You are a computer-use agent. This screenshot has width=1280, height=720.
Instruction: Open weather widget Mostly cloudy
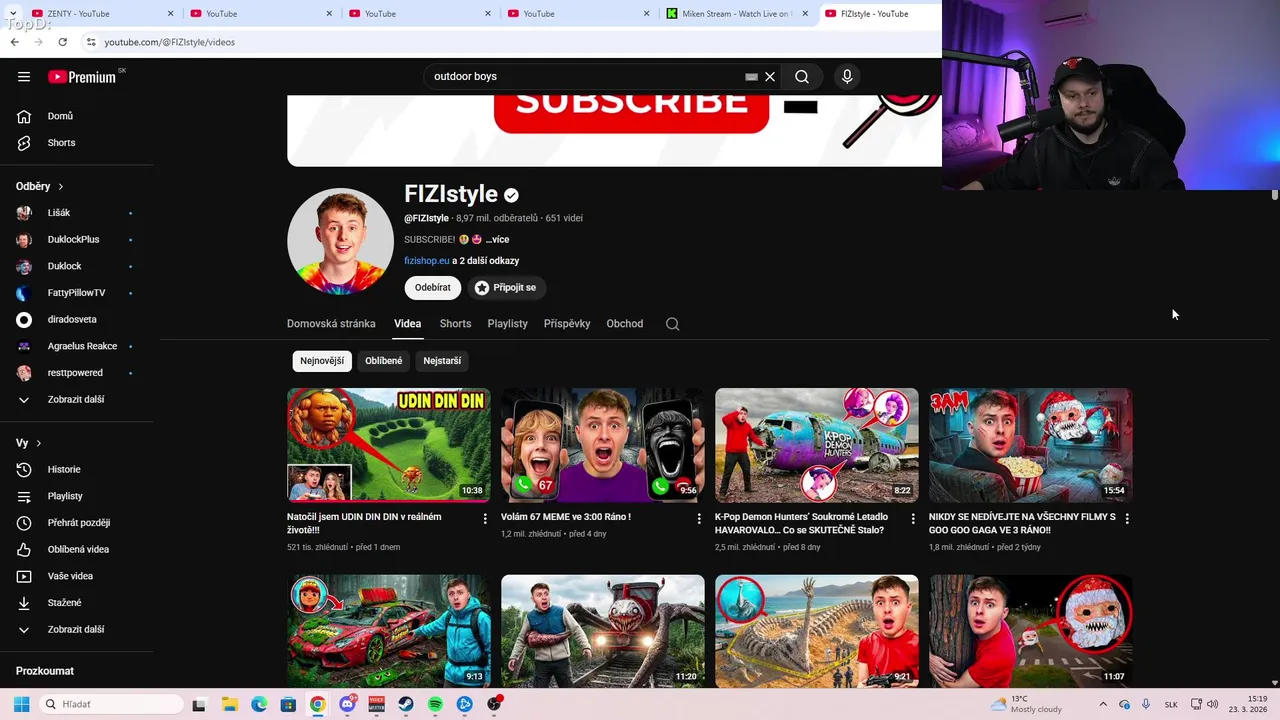(1025, 704)
